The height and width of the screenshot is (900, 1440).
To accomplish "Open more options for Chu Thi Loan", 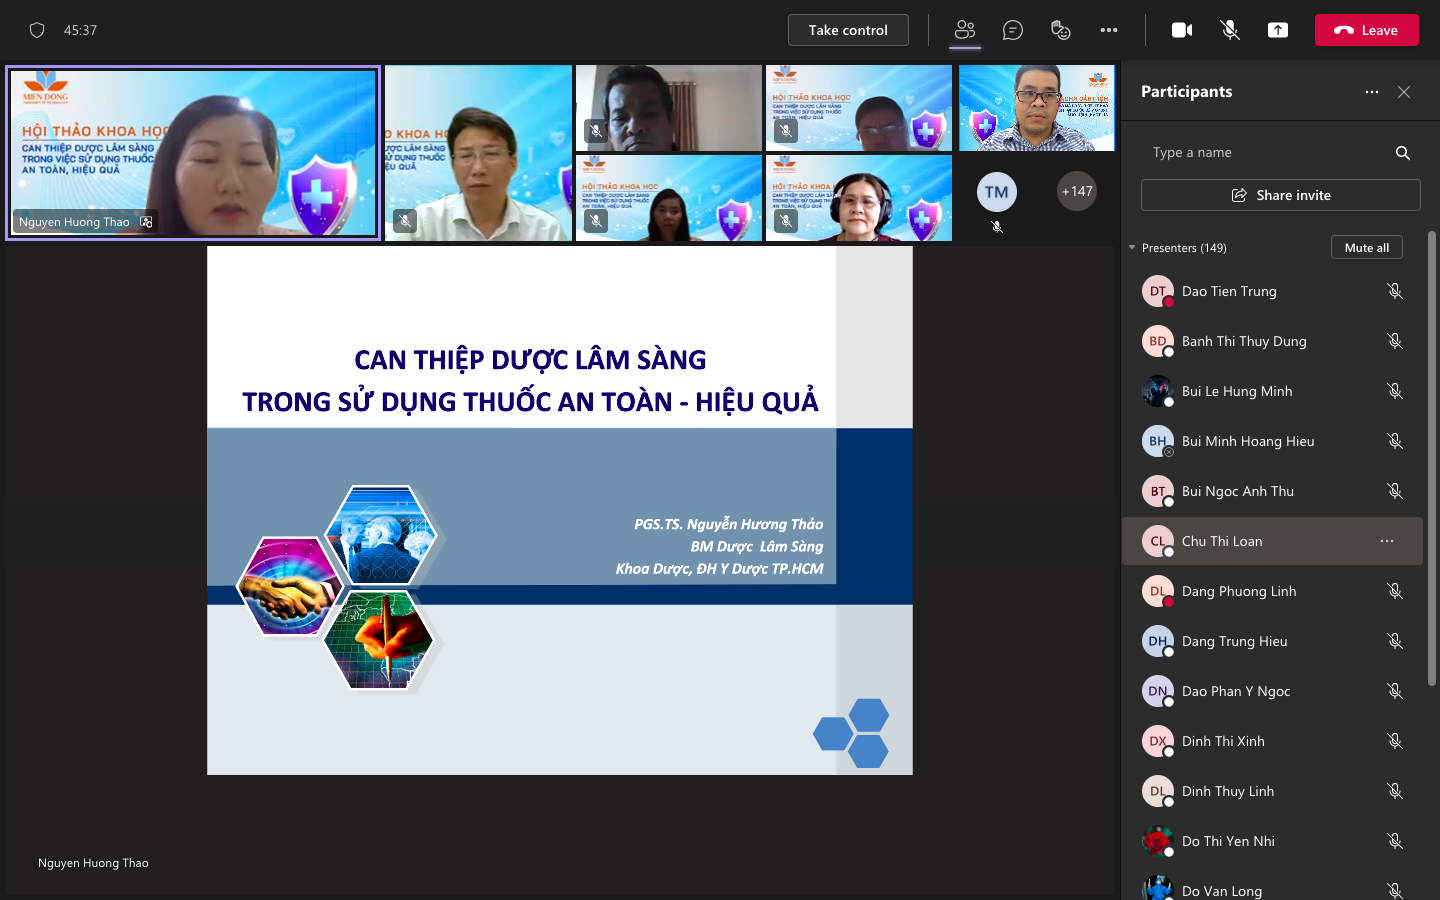I will coord(1386,541).
